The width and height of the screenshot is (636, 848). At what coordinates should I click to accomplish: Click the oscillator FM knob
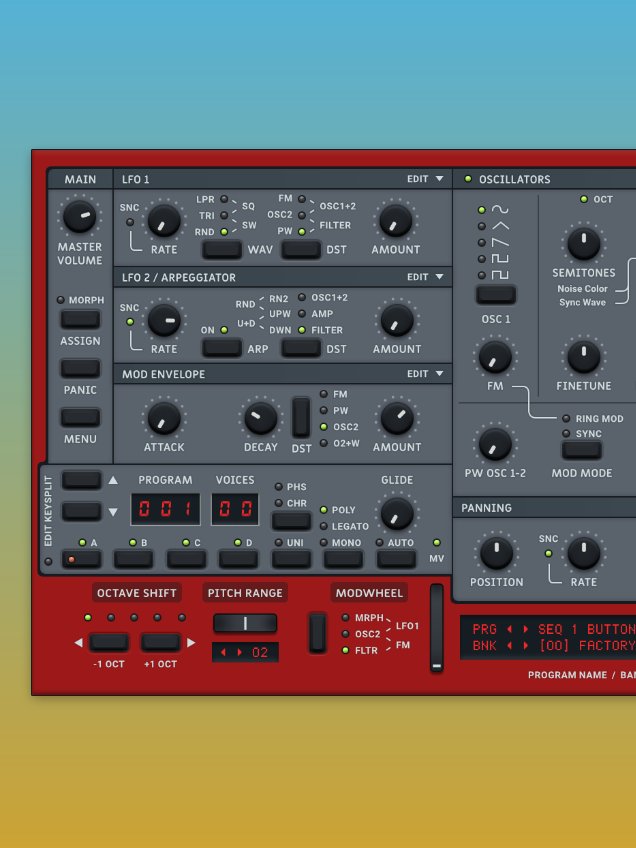[x=495, y=357]
